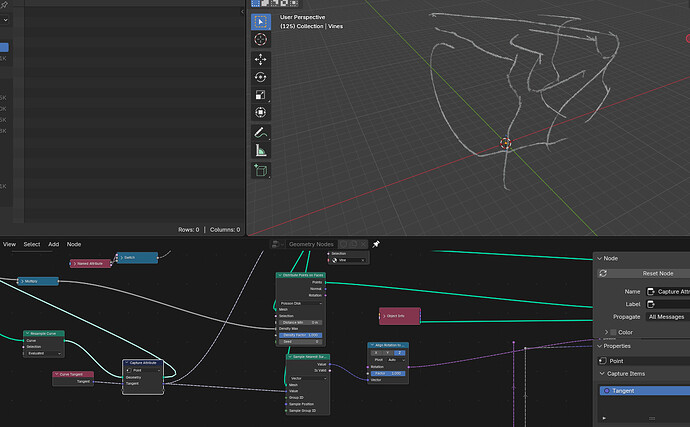Enable X axis in Align Rotation node
This screenshot has width=690, height=427.
[376, 353]
